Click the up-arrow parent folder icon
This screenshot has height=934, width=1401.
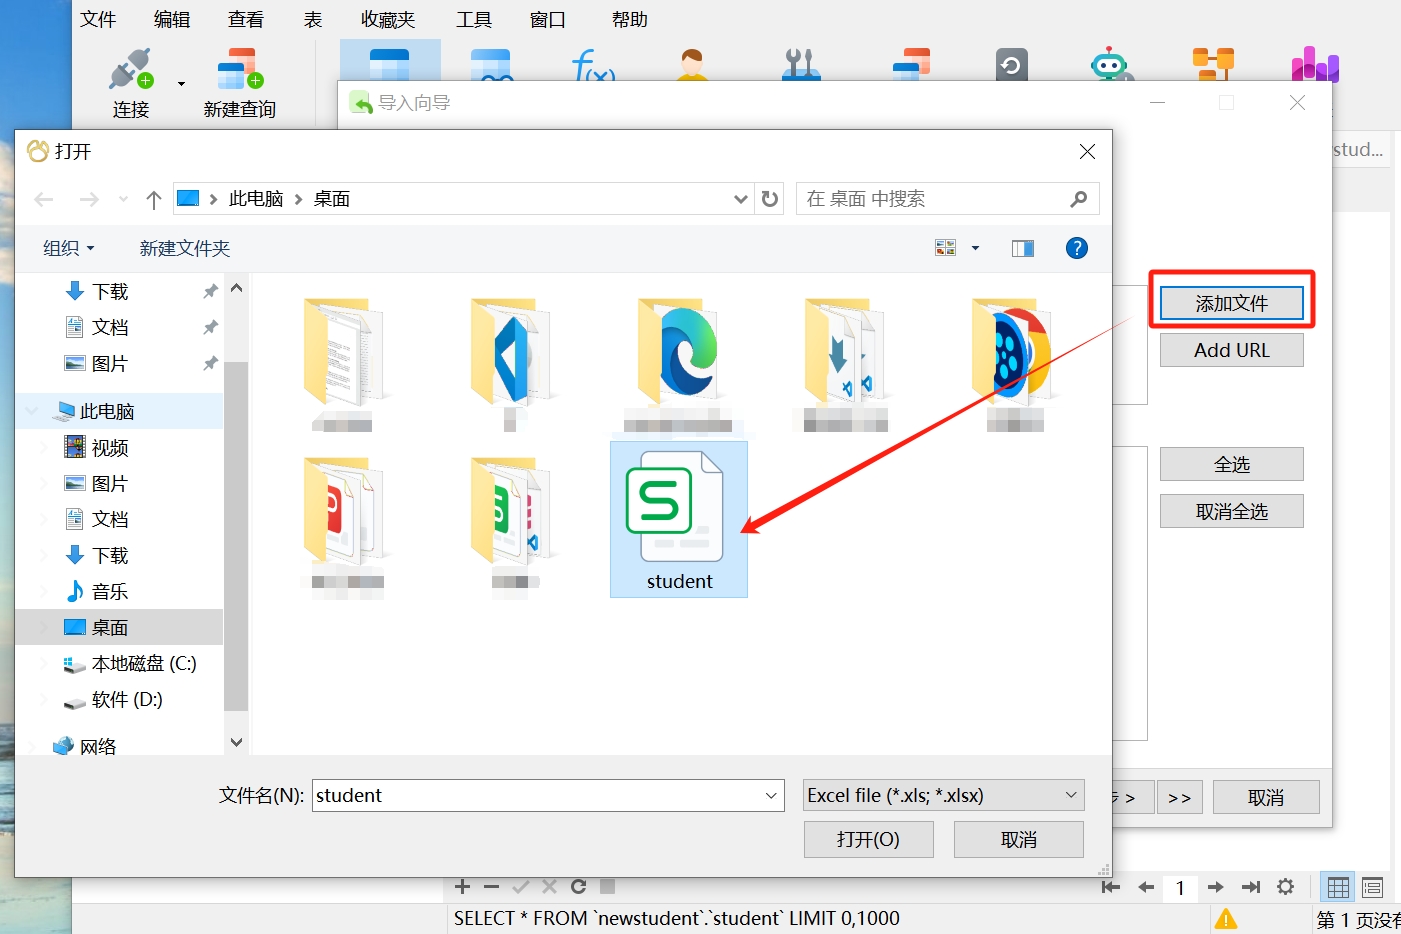(154, 199)
